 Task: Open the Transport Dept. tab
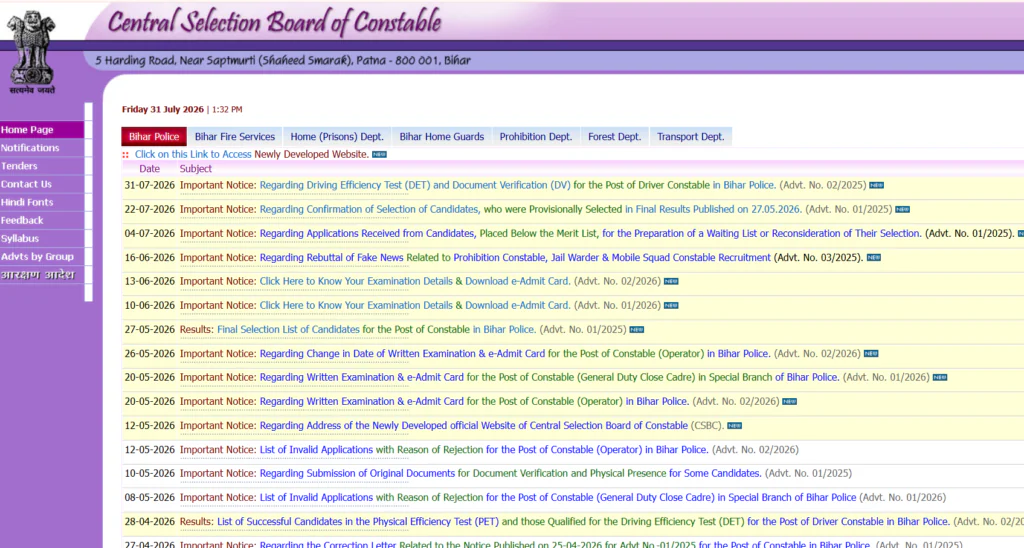tap(691, 137)
